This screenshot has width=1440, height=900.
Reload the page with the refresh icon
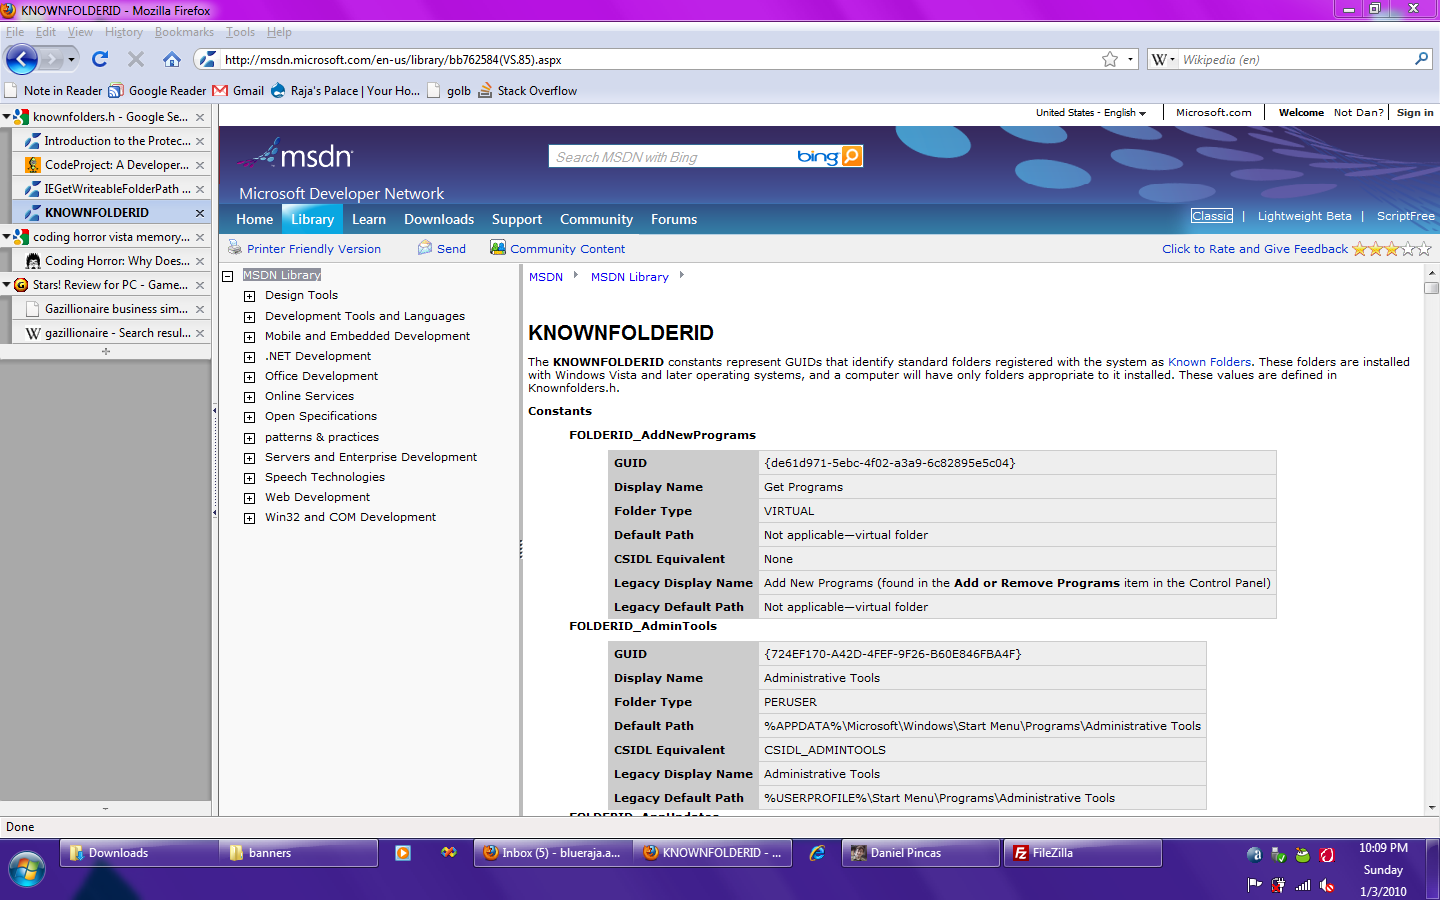point(100,59)
